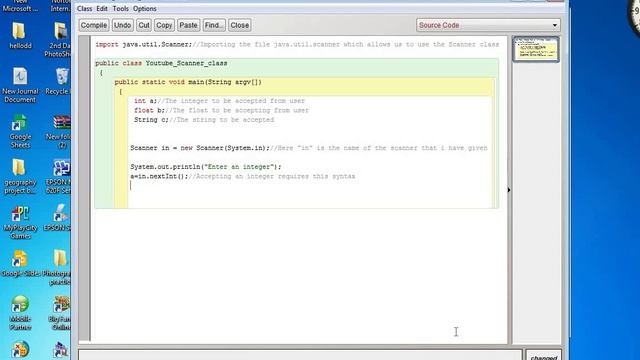Click the 'float b;' declaration line
Viewport: 640px width, 360px height.
221,110
